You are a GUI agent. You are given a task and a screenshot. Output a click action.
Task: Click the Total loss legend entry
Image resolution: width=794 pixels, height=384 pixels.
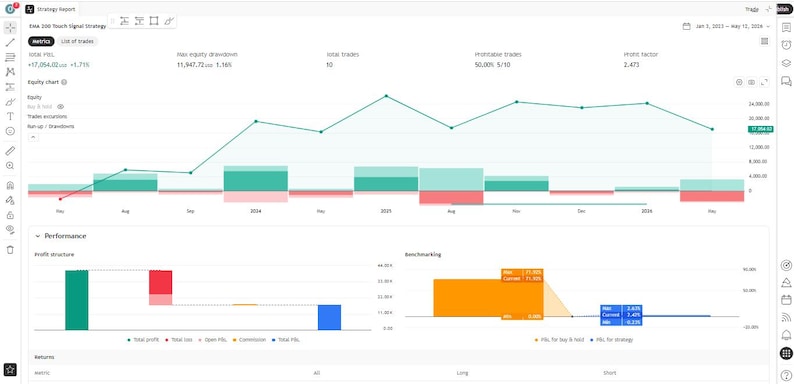pos(180,340)
